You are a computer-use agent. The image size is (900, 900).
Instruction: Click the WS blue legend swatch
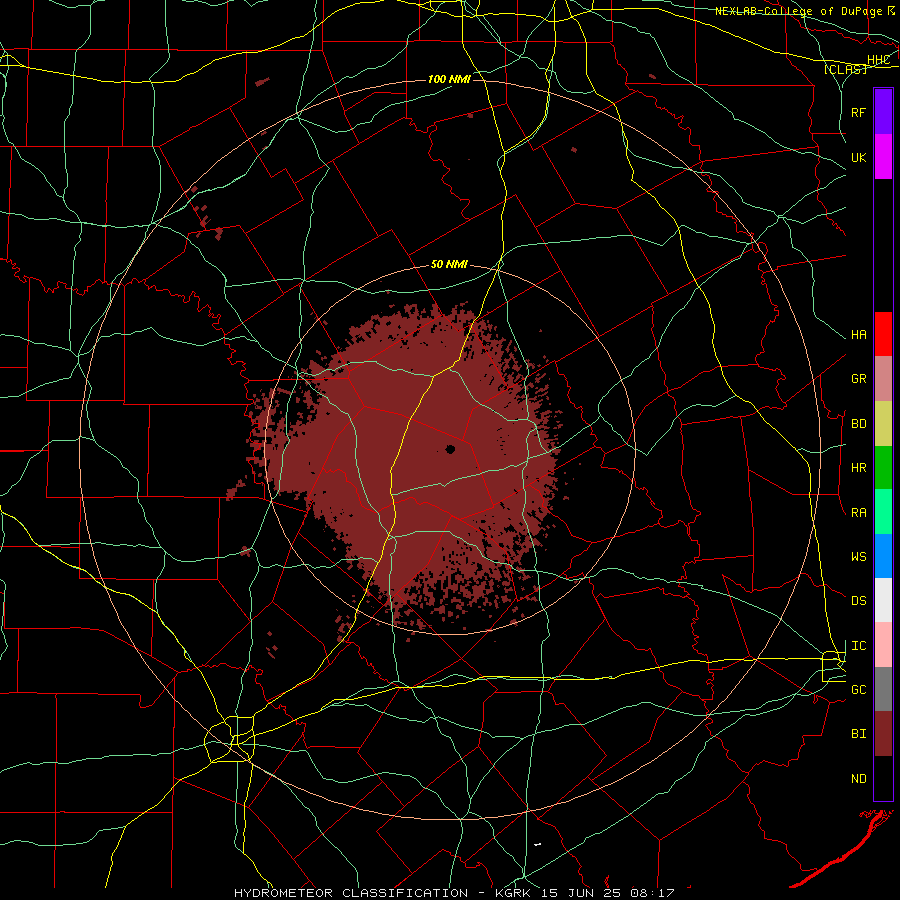point(883,556)
